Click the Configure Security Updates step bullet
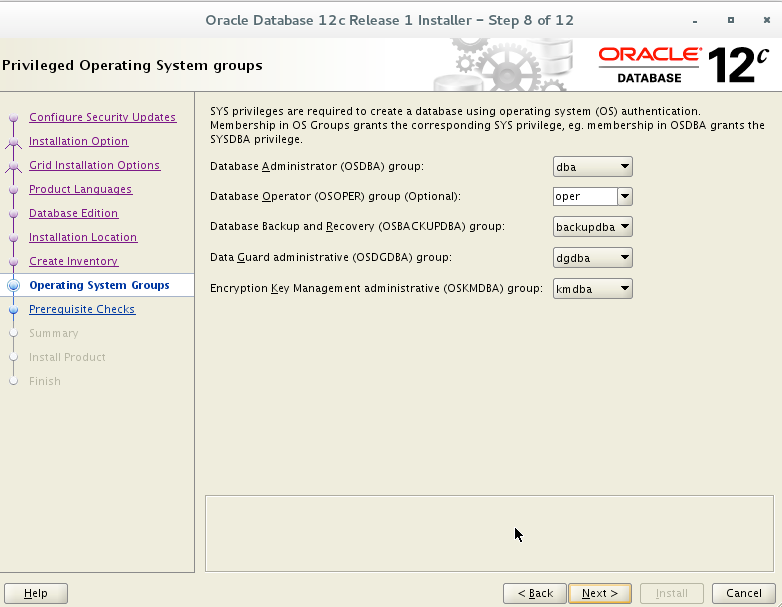This screenshot has height=607, width=782. (13, 118)
